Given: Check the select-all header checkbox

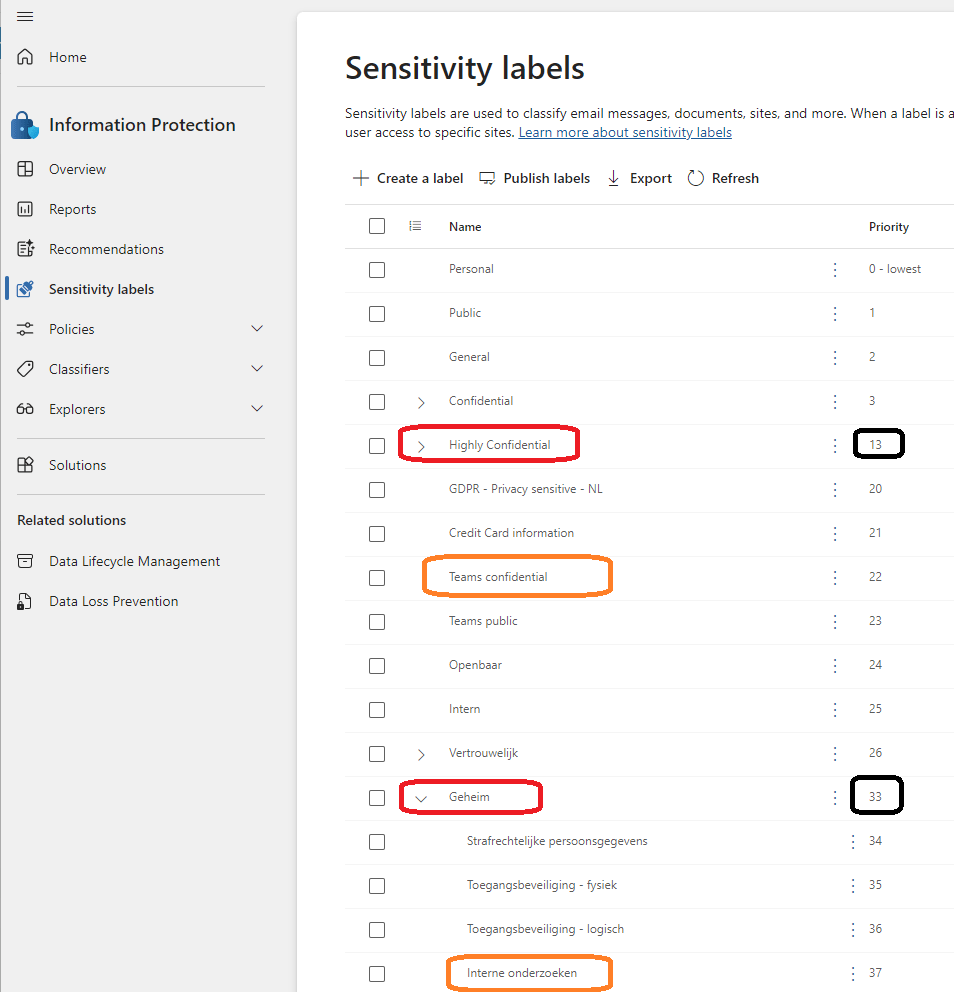Looking at the screenshot, I should click(x=377, y=226).
